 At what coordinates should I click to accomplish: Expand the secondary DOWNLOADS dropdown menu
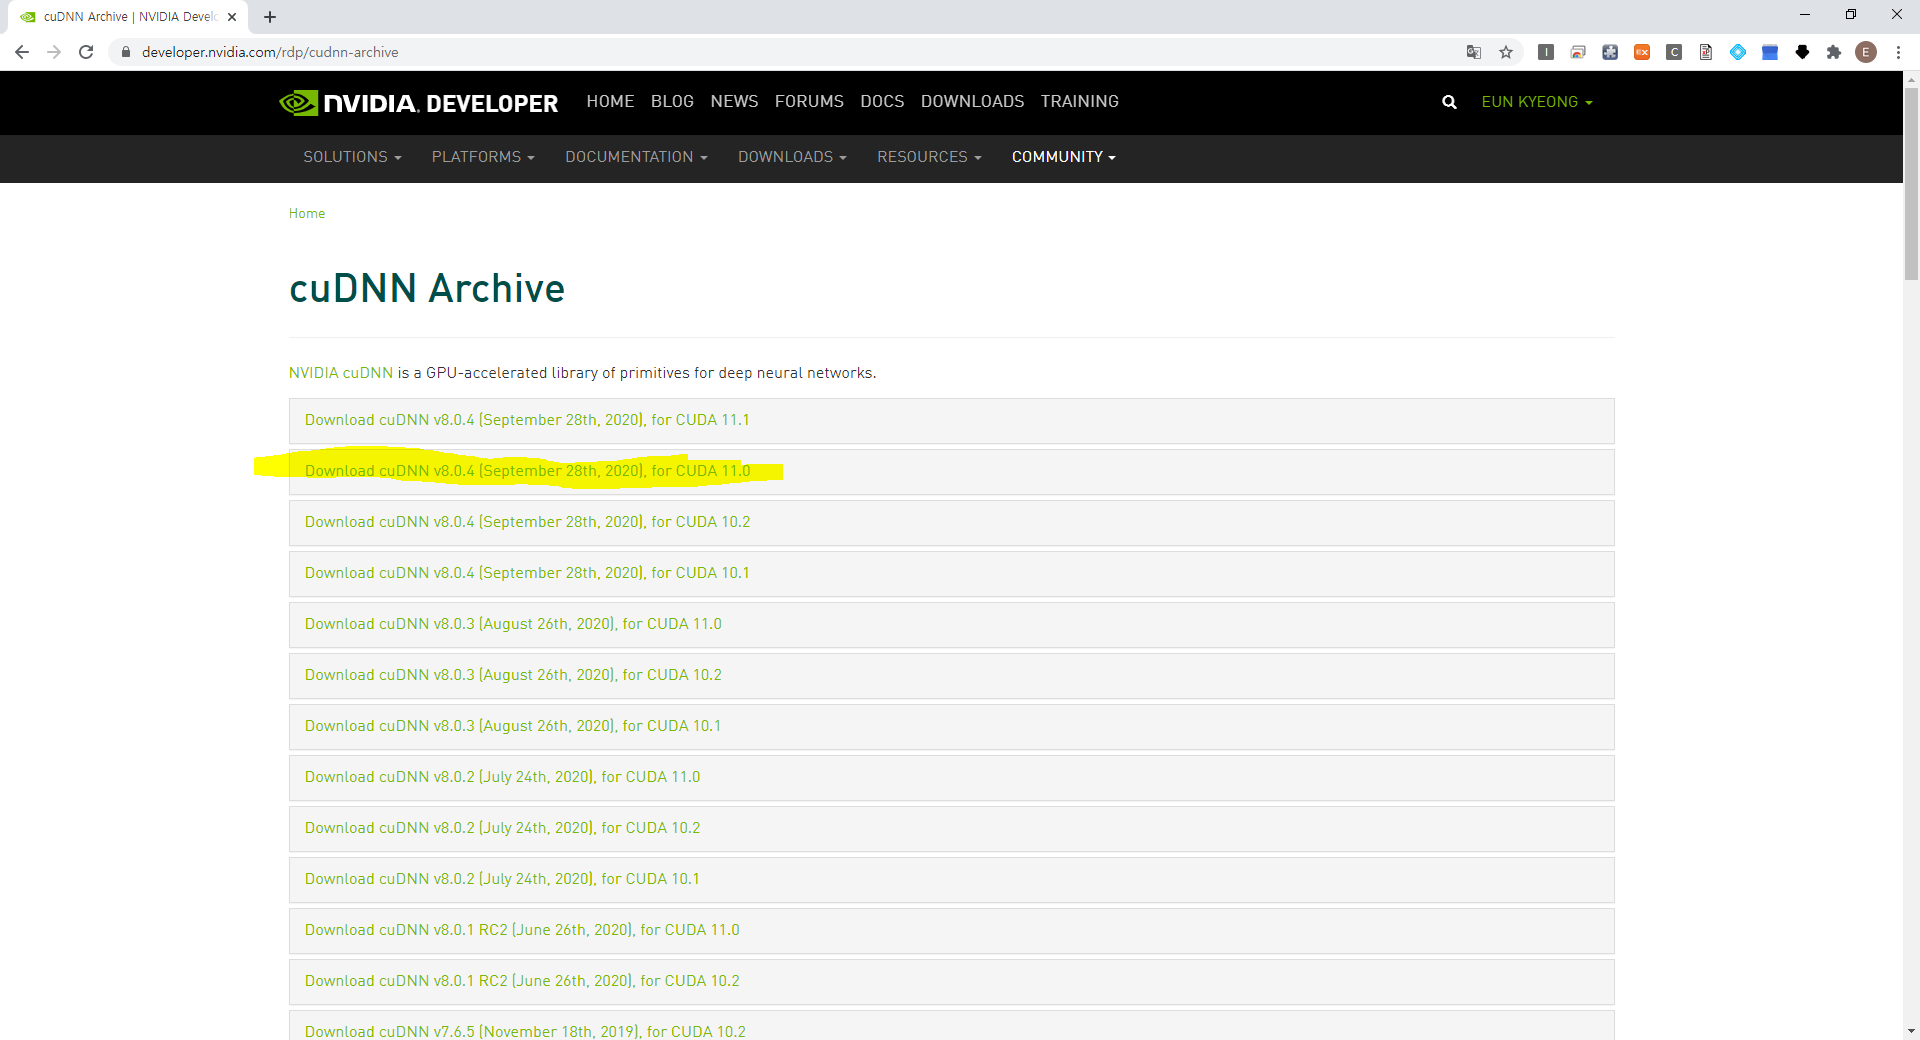tap(792, 157)
